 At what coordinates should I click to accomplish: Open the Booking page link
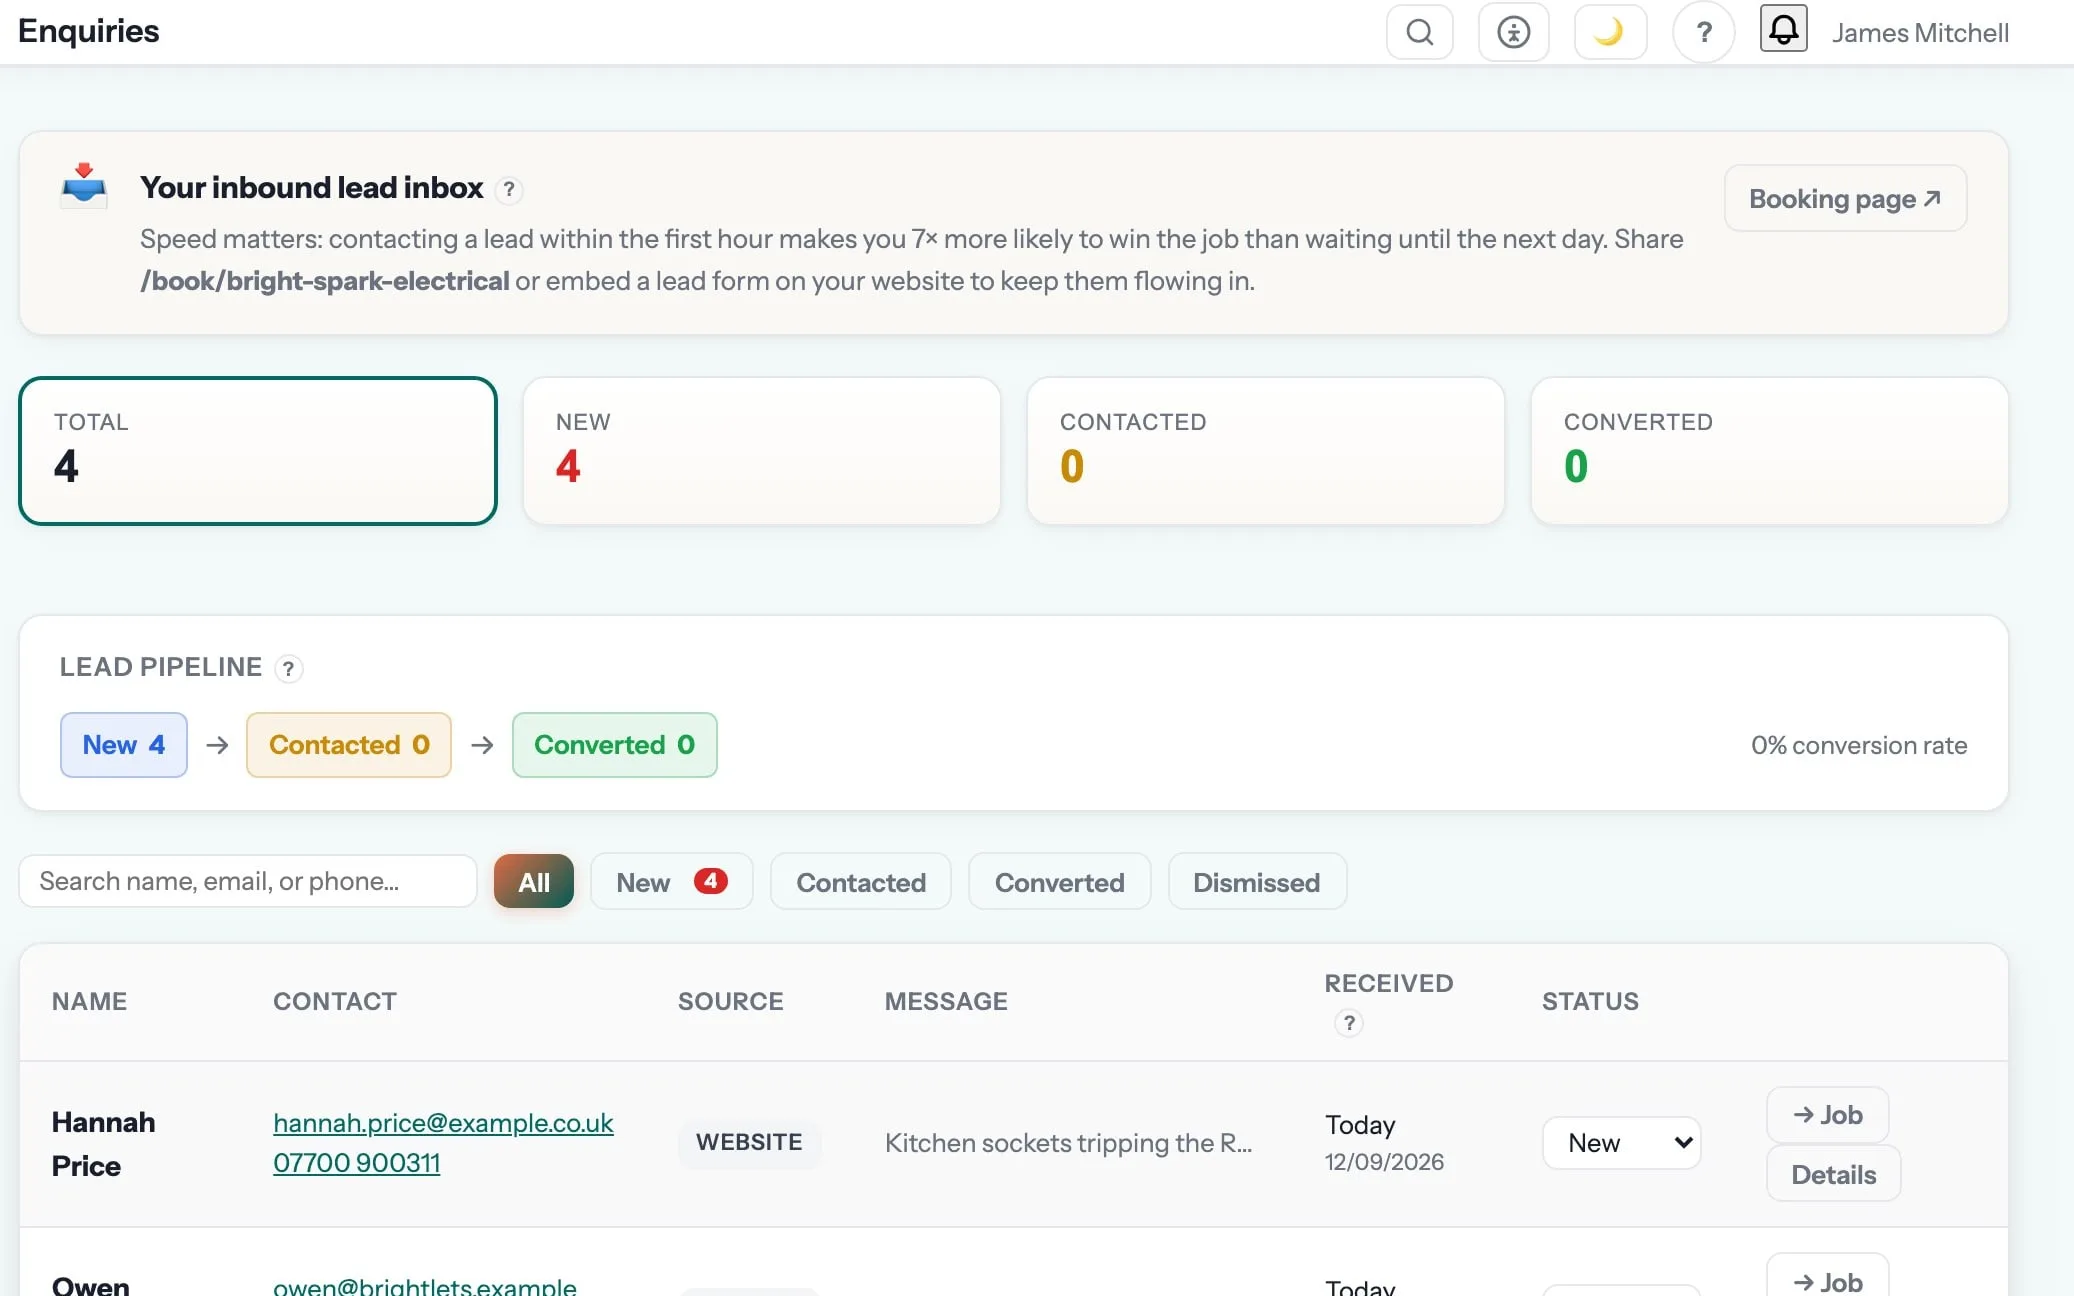1845,198
